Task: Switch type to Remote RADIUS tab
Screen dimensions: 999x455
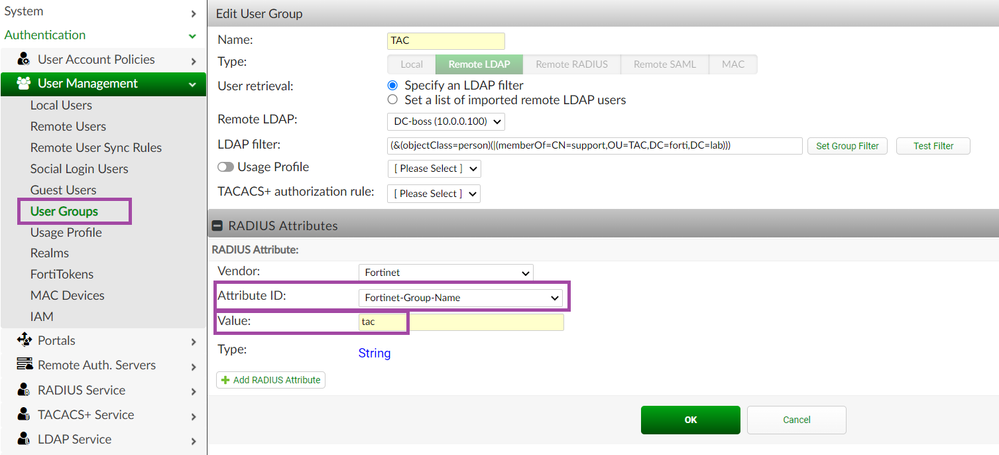Action: tap(572, 65)
